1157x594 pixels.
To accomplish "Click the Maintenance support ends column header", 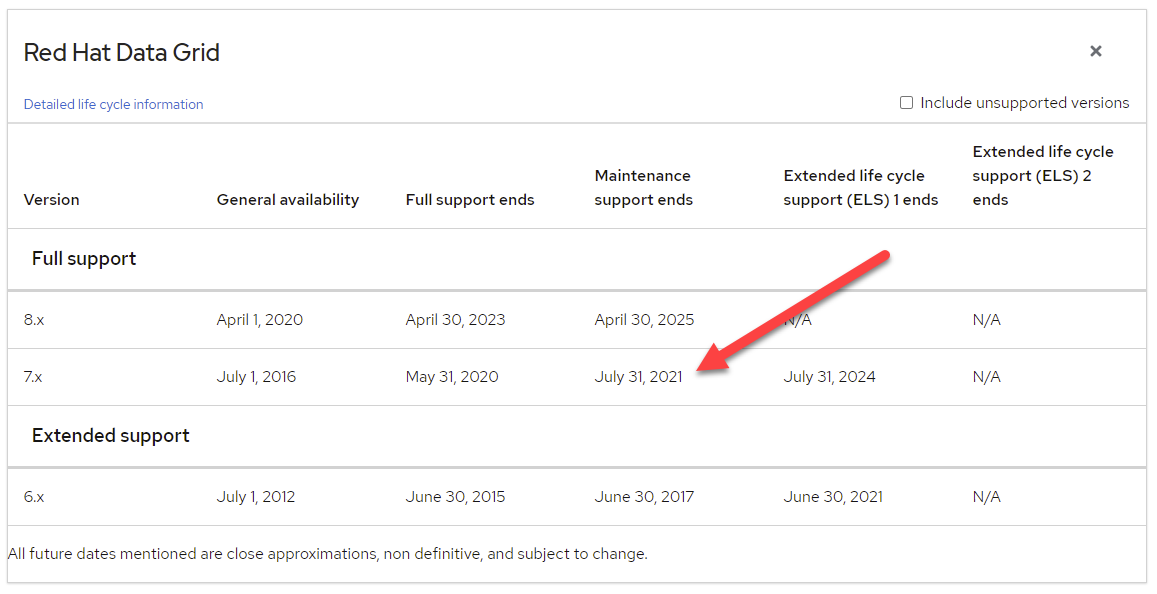I will click(643, 187).
